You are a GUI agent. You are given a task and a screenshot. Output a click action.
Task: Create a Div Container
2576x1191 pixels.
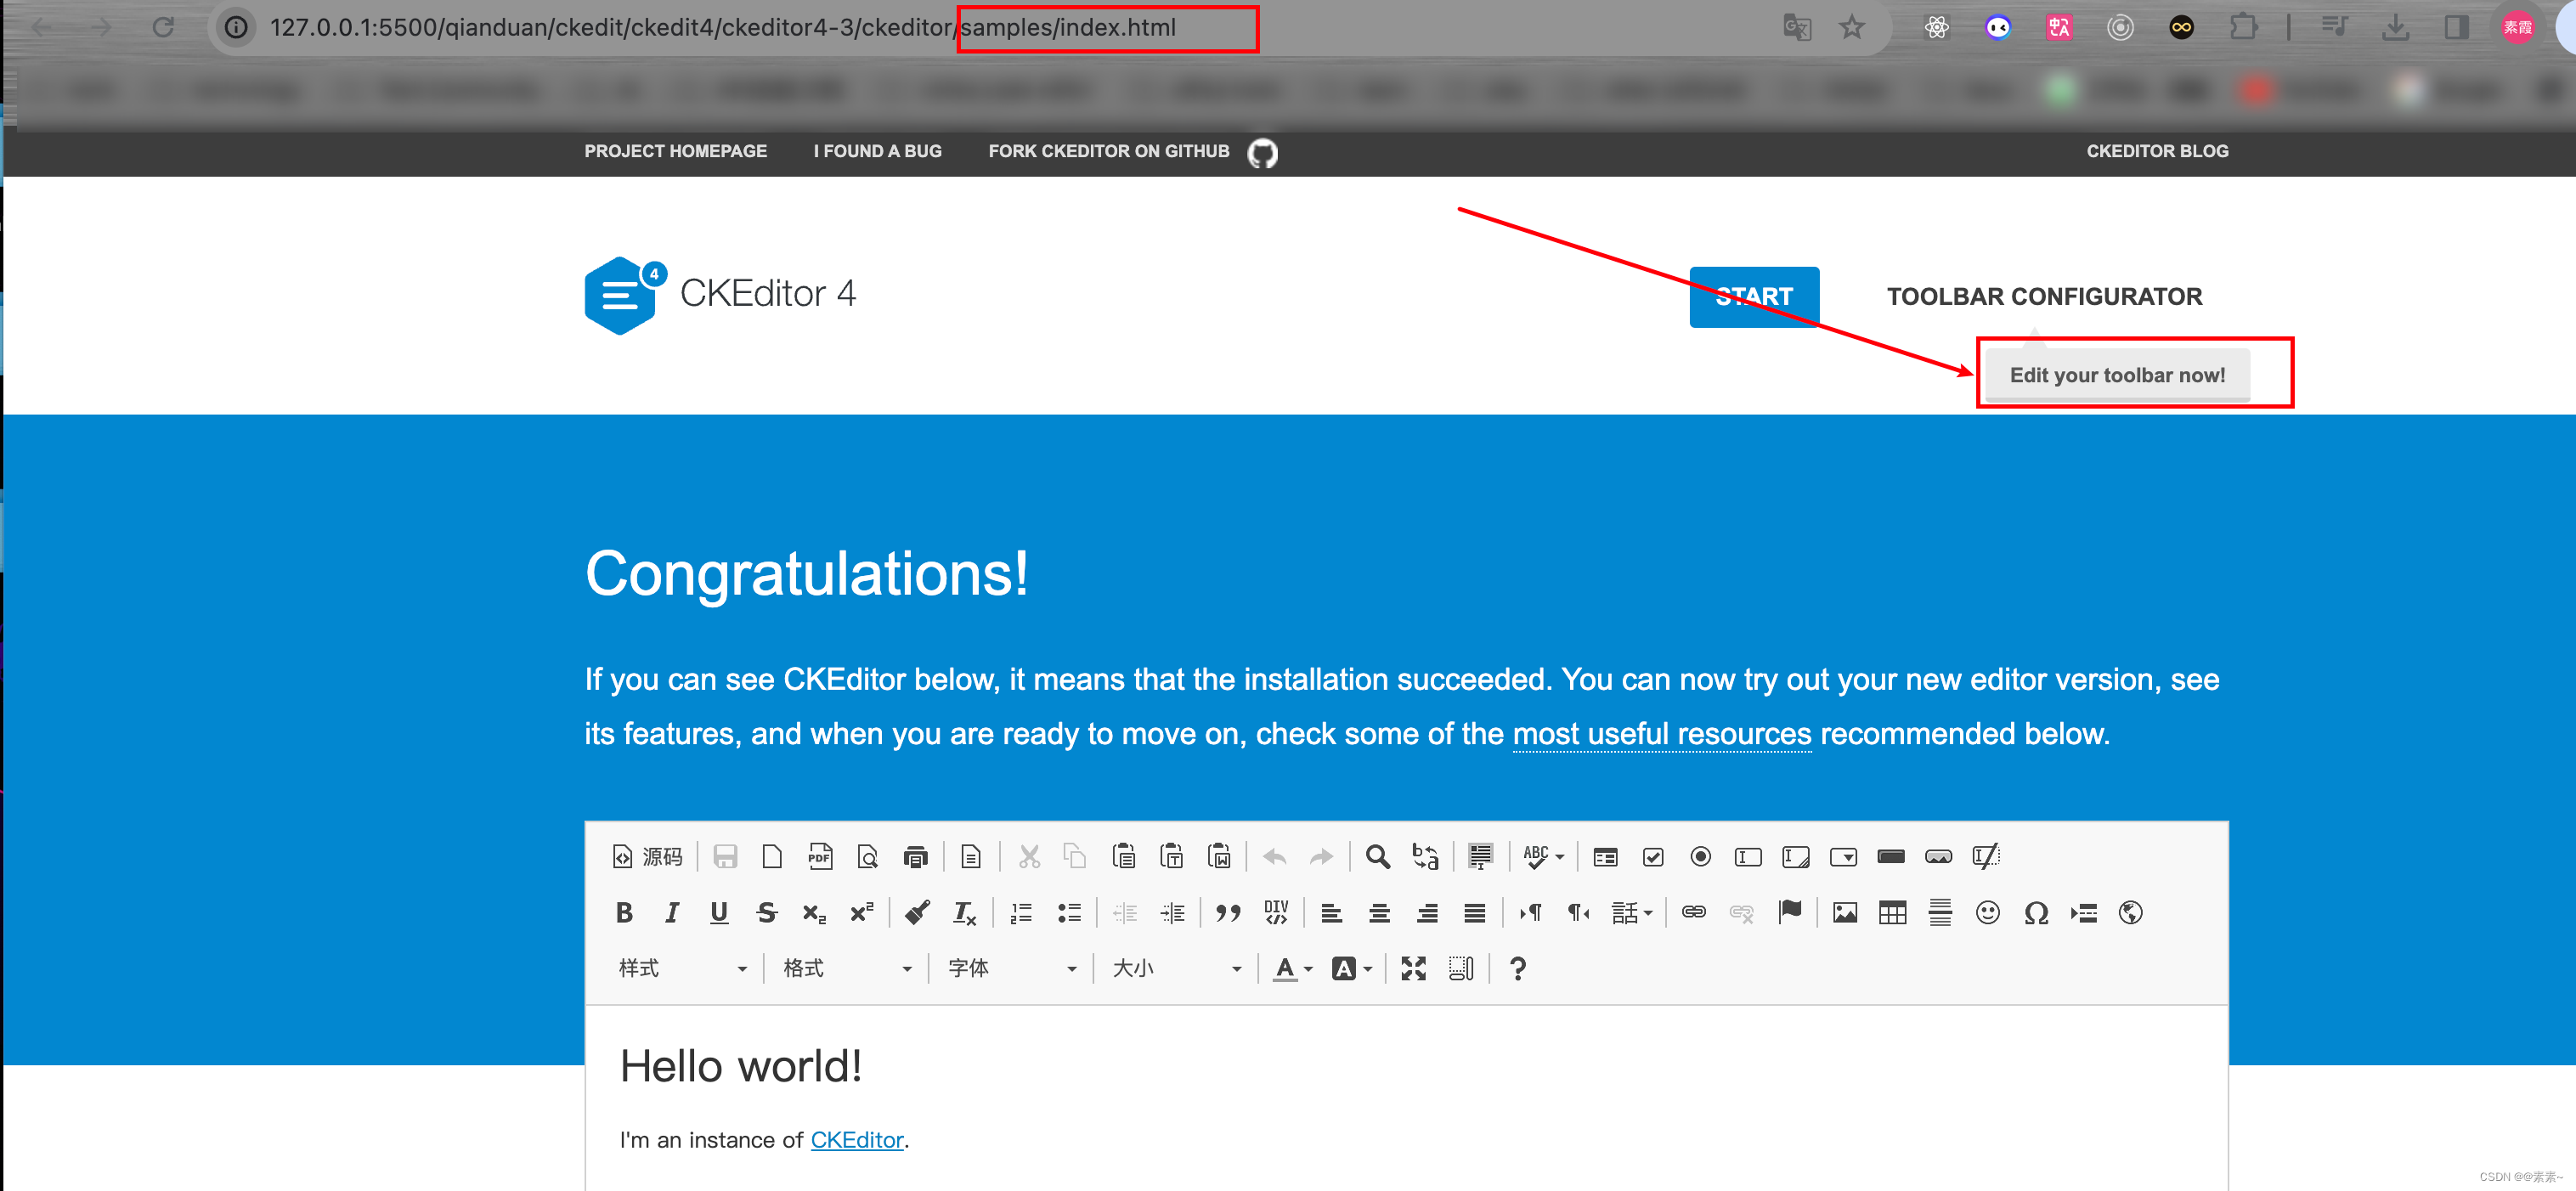[x=1276, y=913]
